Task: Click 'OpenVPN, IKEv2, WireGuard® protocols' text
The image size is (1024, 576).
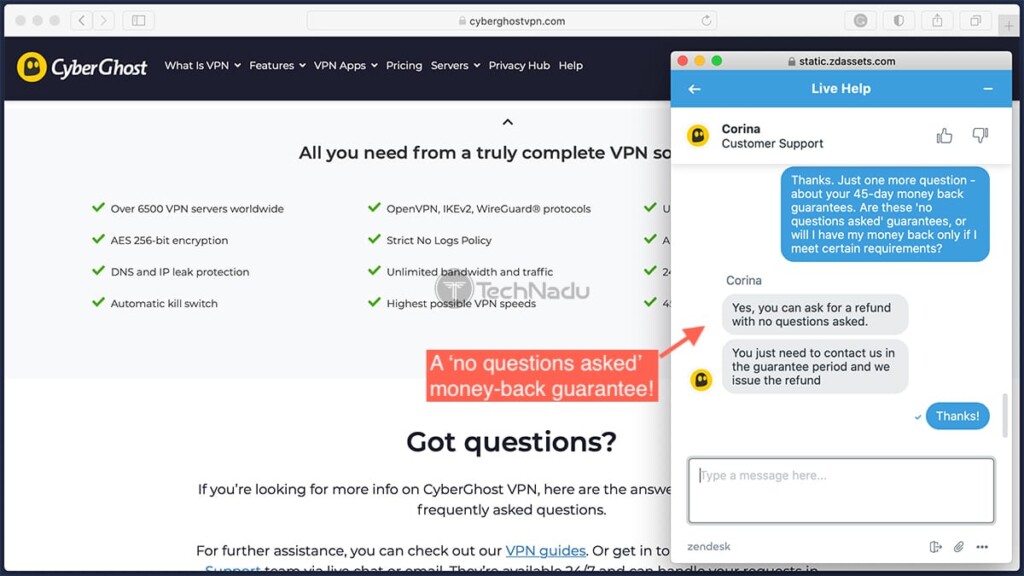Action: pos(488,209)
